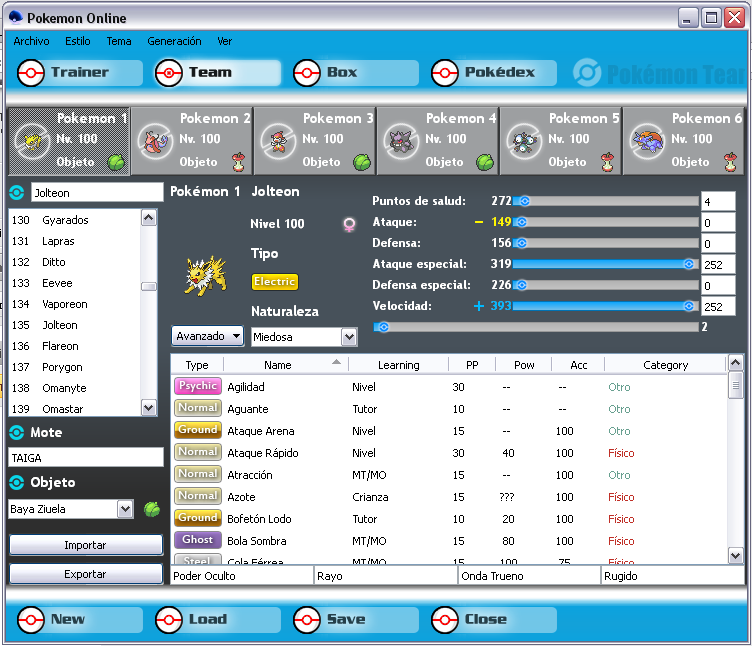Click the Pokemon Online app icon in title bar

pyautogui.click(x=15, y=18)
